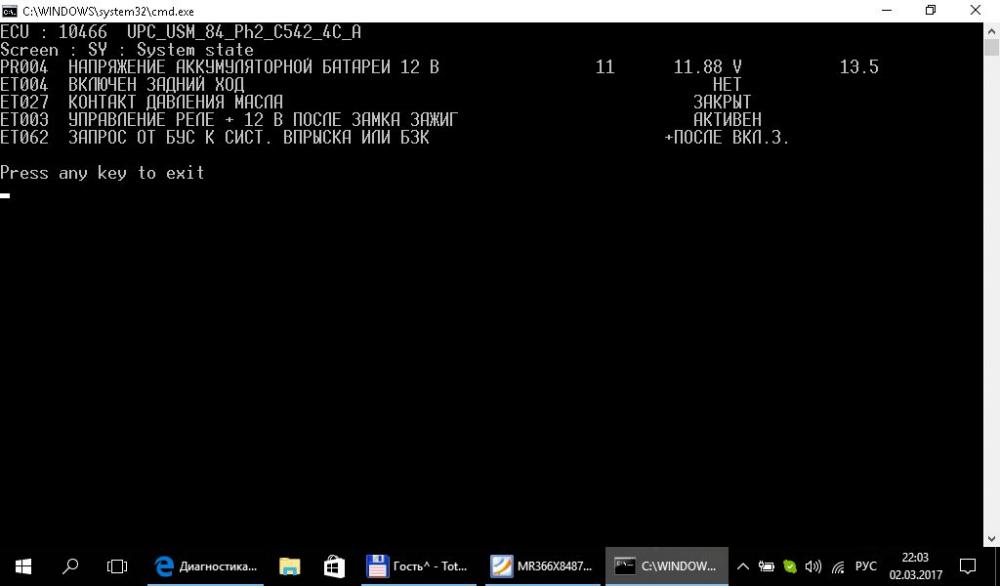Screen dimensions: 1000x586
Task: Show hidden system tray icons
Action: pos(743,566)
